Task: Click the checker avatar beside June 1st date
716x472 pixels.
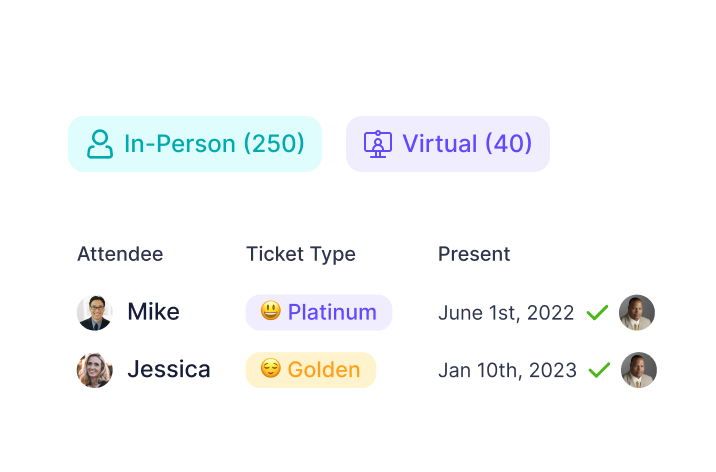Action: pyautogui.click(x=637, y=312)
